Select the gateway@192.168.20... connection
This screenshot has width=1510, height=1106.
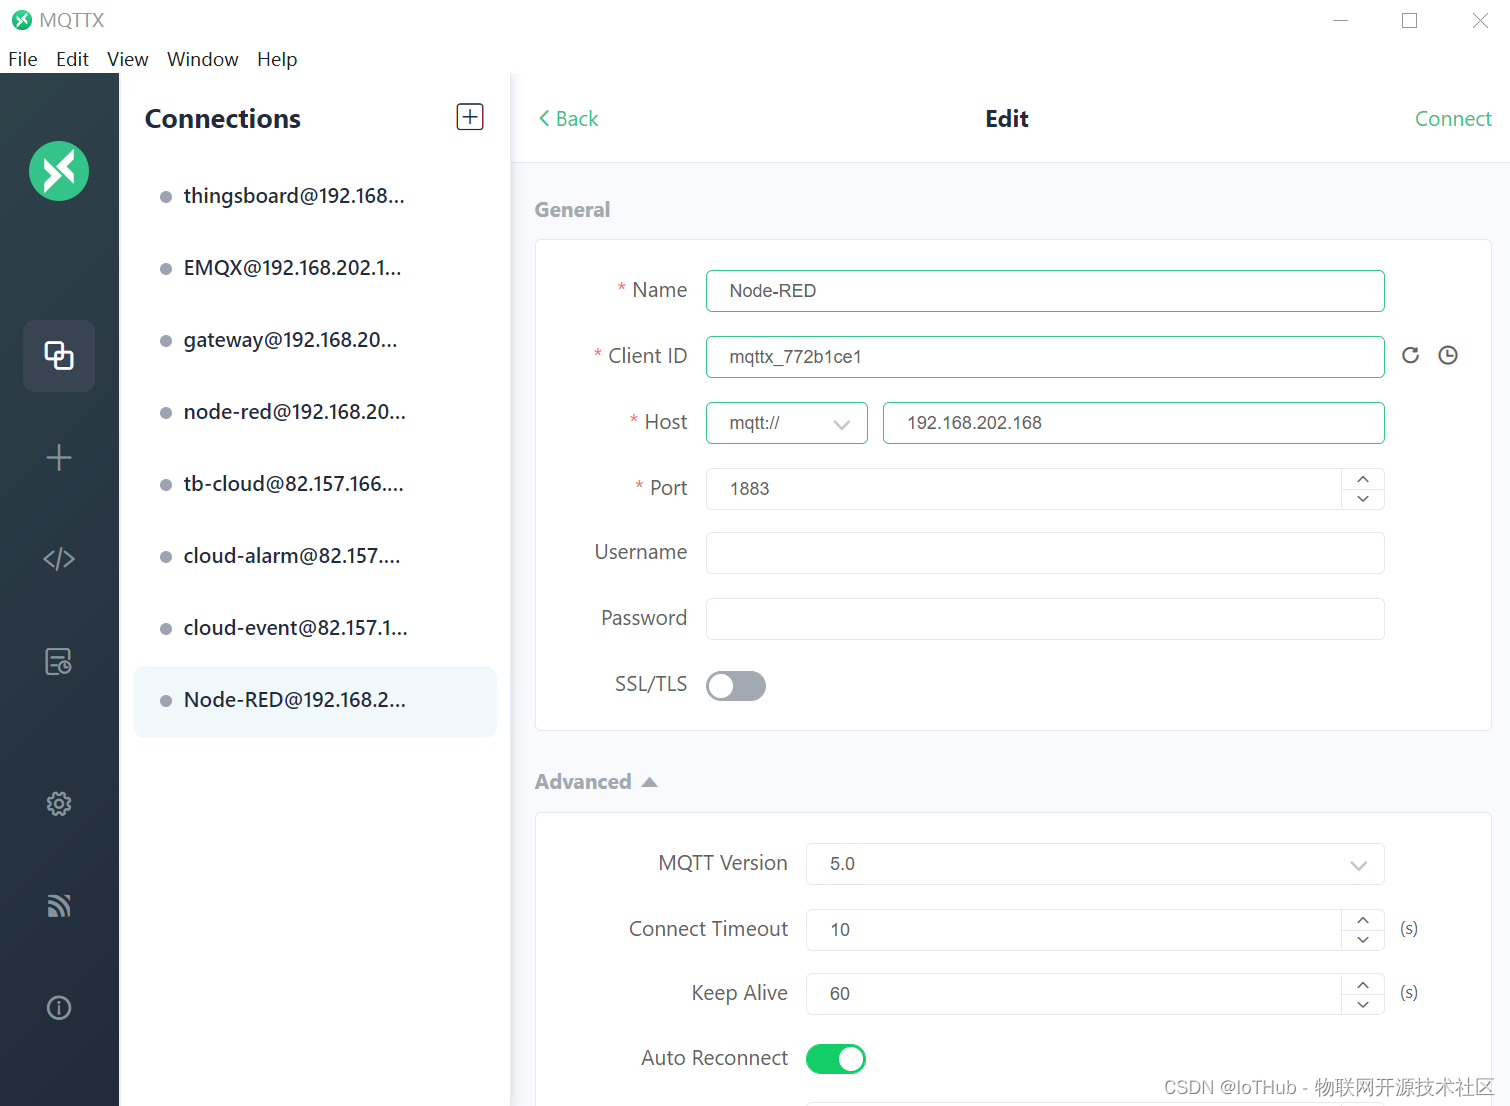[x=315, y=340]
